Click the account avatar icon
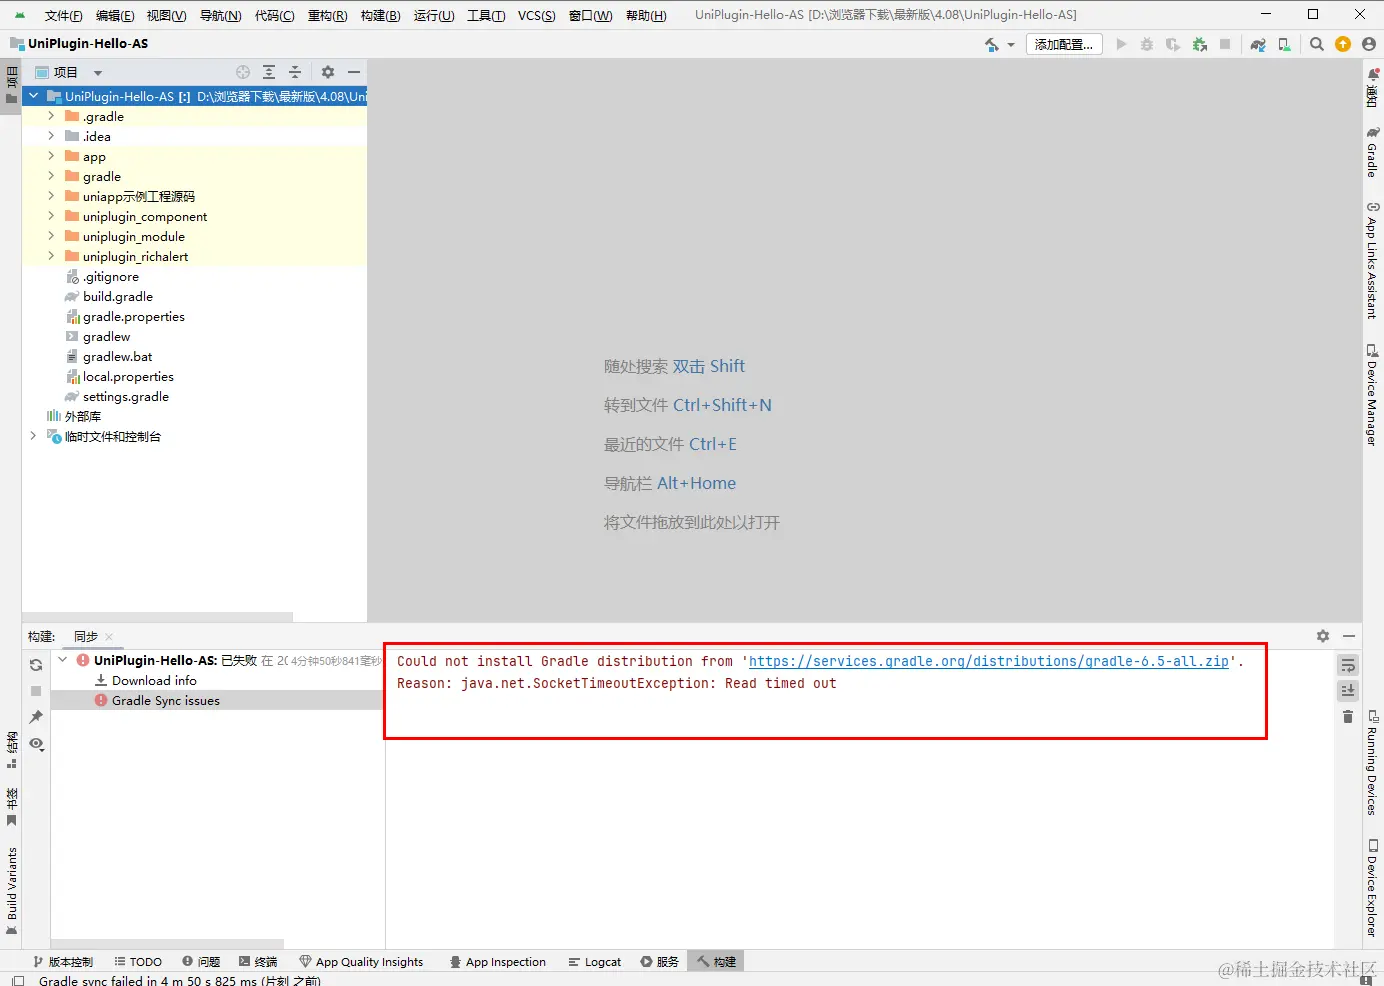Image resolution: width=1384 pixels, height=986 pixels. tap(1369, 44)
